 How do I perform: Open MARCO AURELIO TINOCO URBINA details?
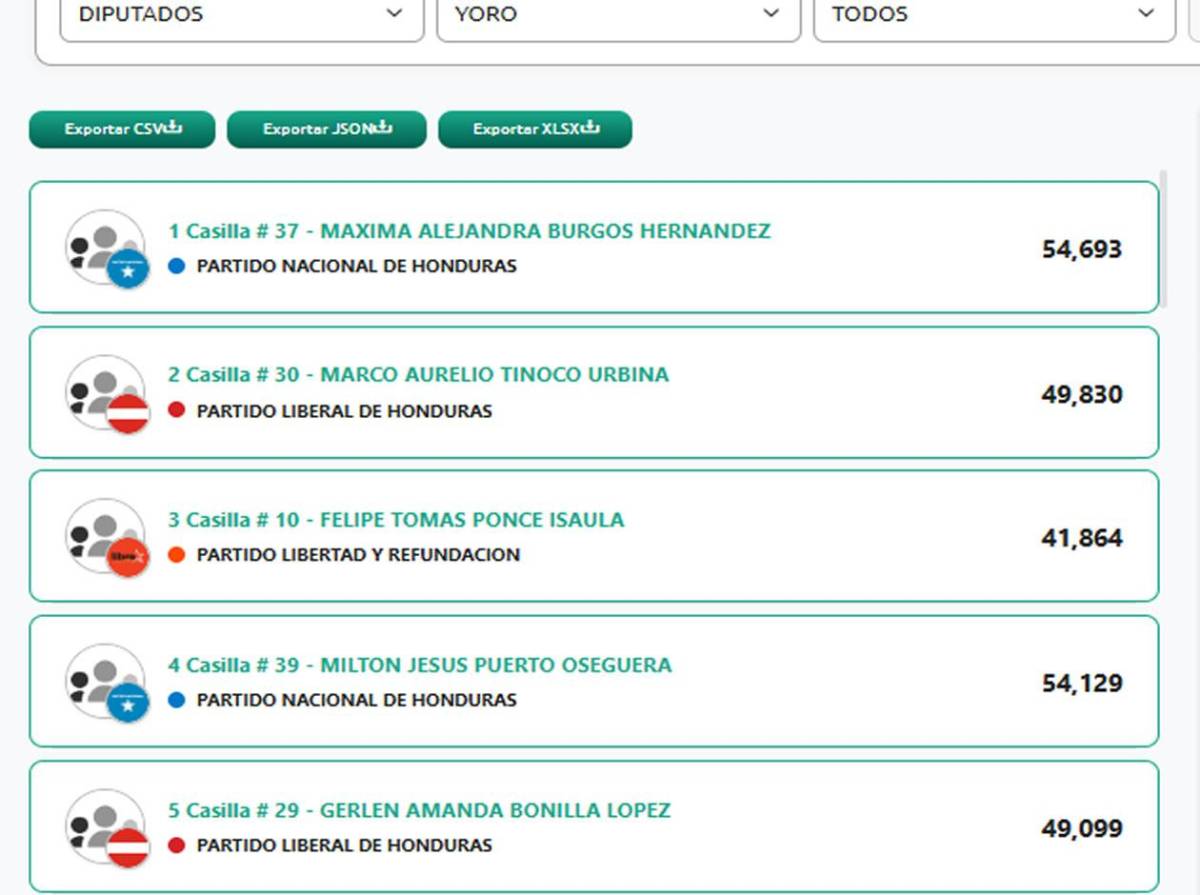click(x=420, y=375)
